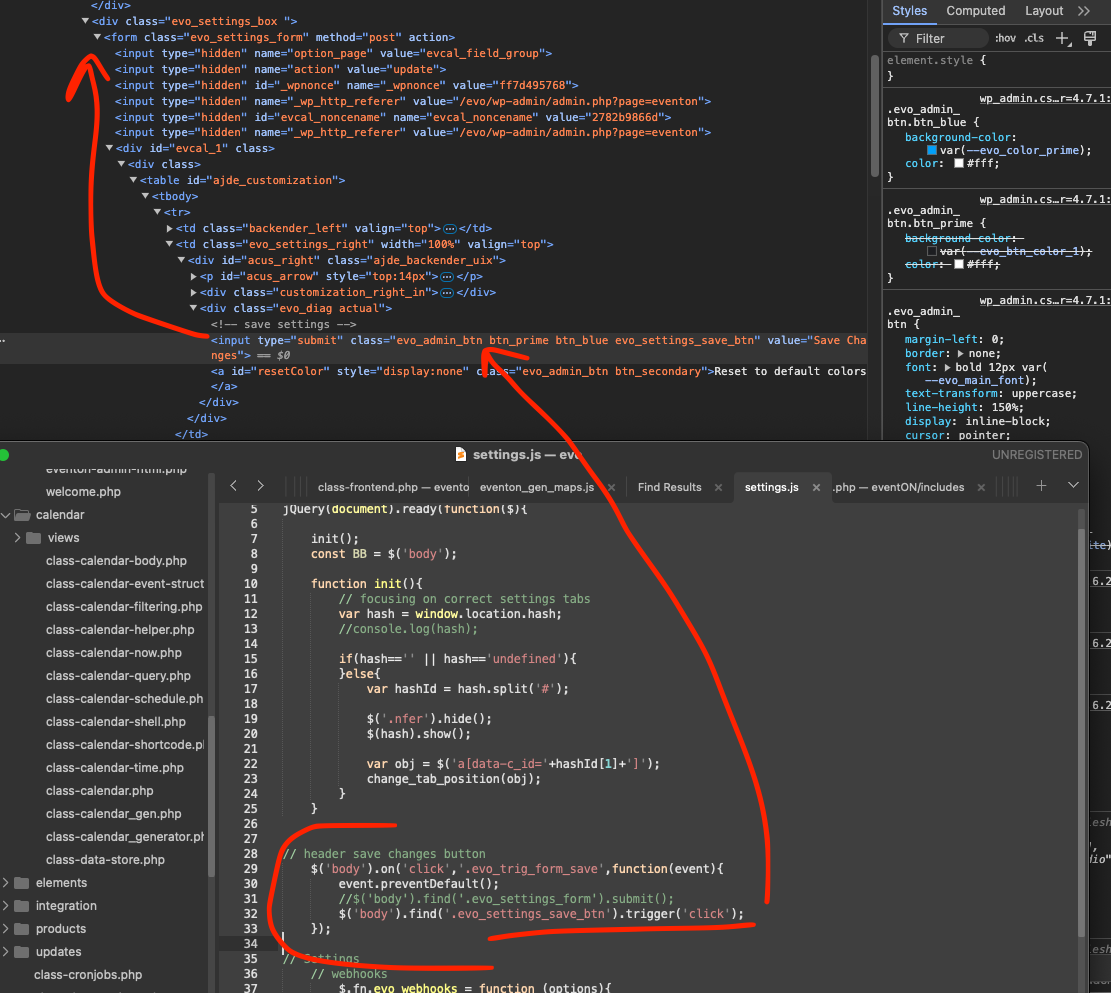
Task: Close the eventon_gen_maps.js tab
Action: pos(611,488)
